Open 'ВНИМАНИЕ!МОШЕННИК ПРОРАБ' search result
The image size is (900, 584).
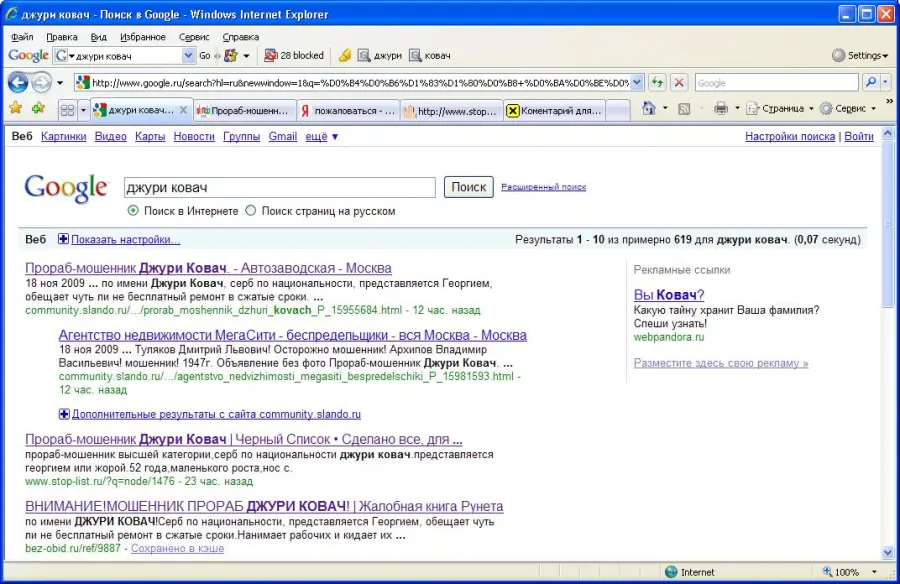pyautogui.click(x=264, y=506)
